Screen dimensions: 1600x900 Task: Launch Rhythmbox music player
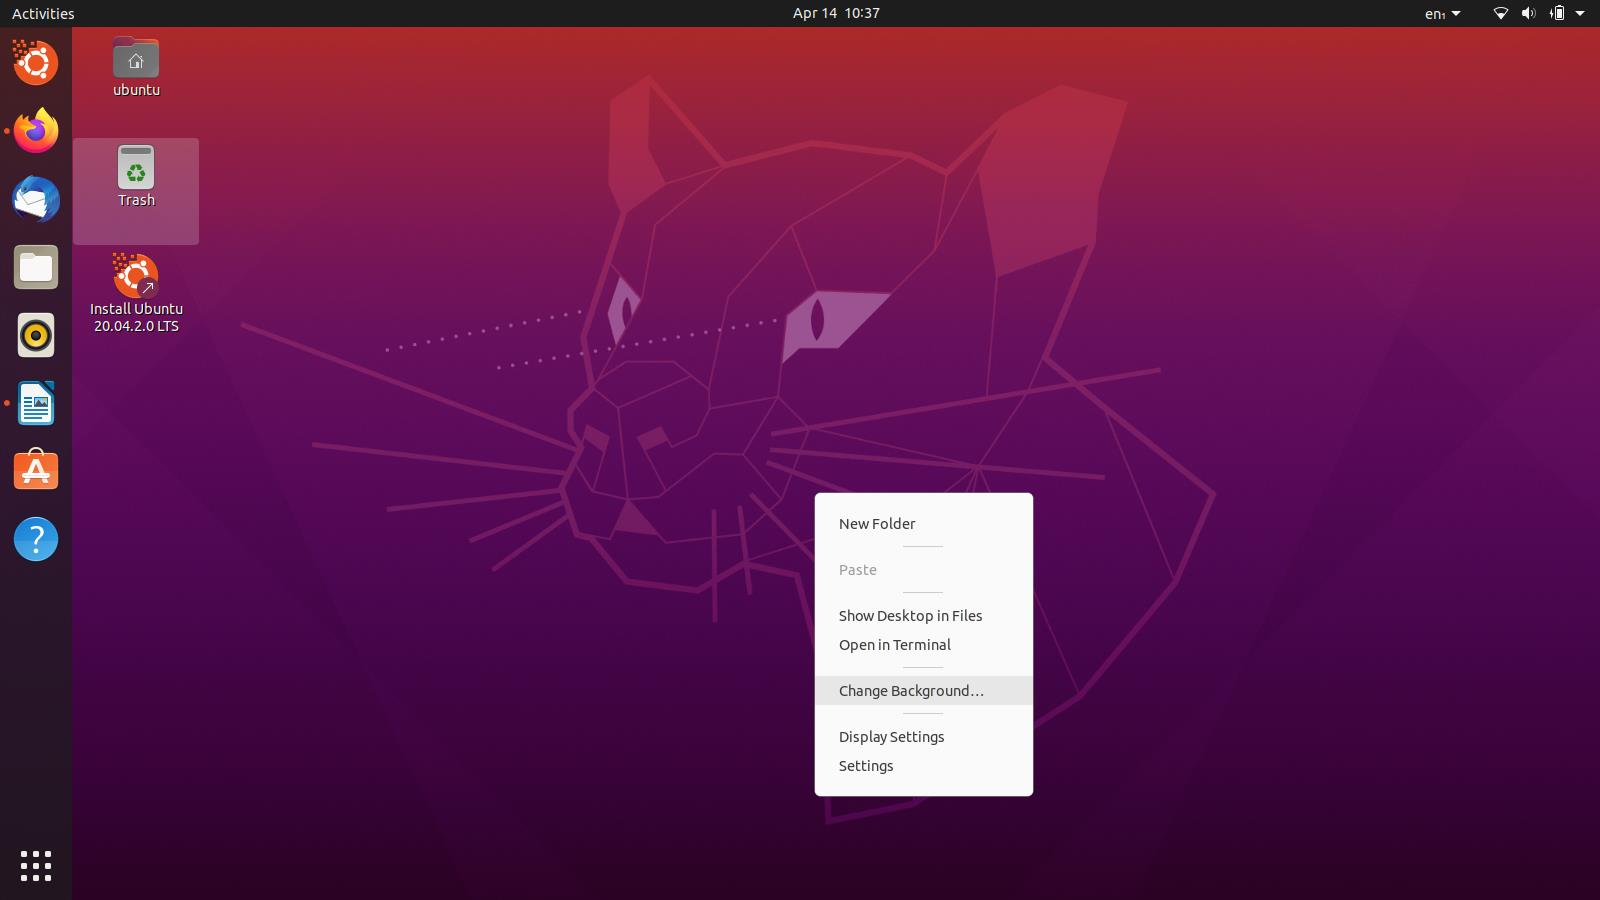[x=36, y=335]
